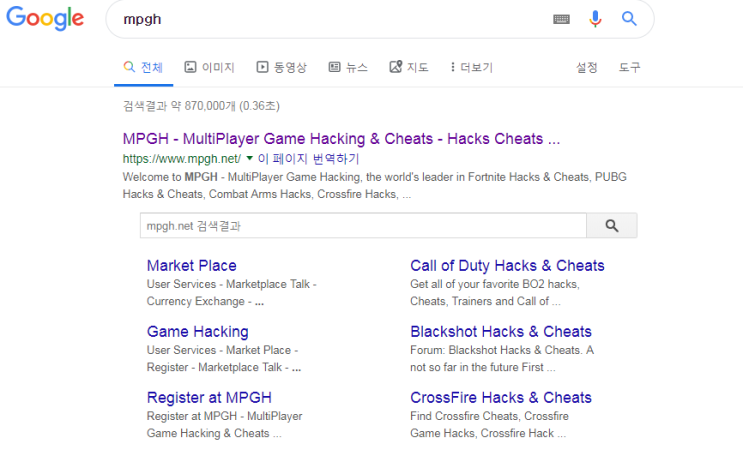Expand the dropdown arrow beside mpgh.net URL
The image size is (743, 456).
click(250, 158)
